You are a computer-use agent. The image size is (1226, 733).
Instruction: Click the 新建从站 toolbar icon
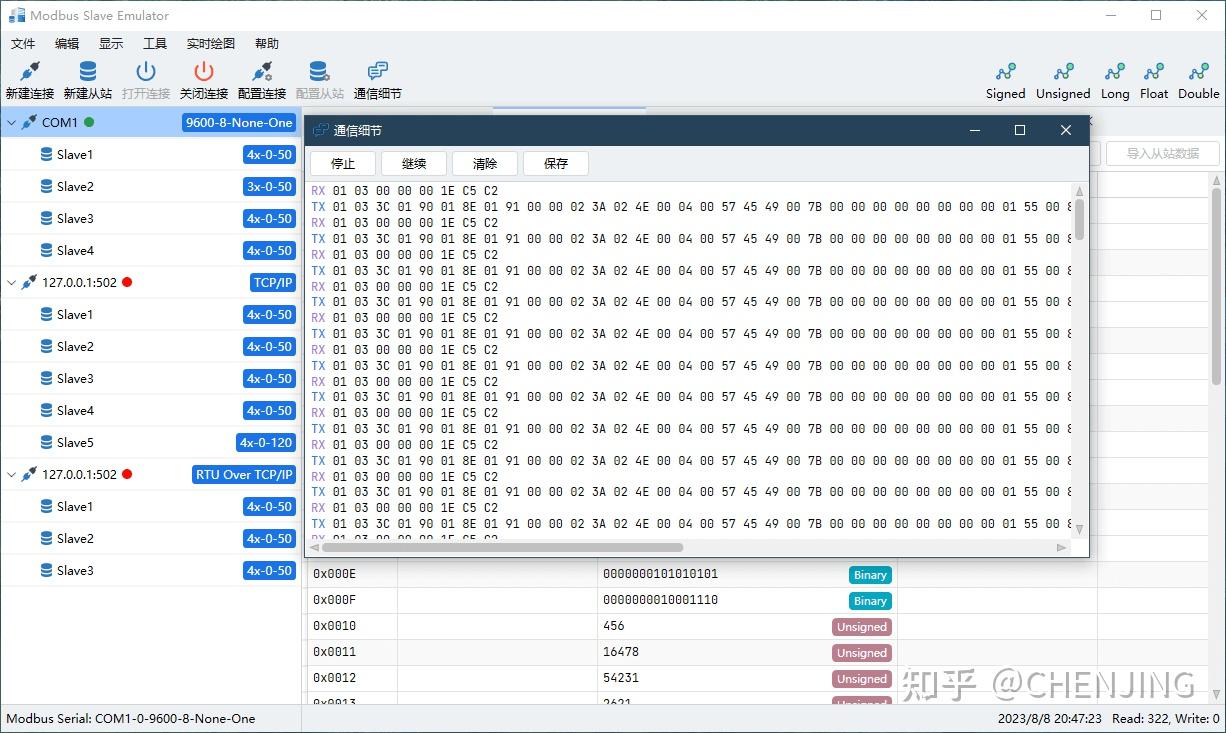(87, 78)
